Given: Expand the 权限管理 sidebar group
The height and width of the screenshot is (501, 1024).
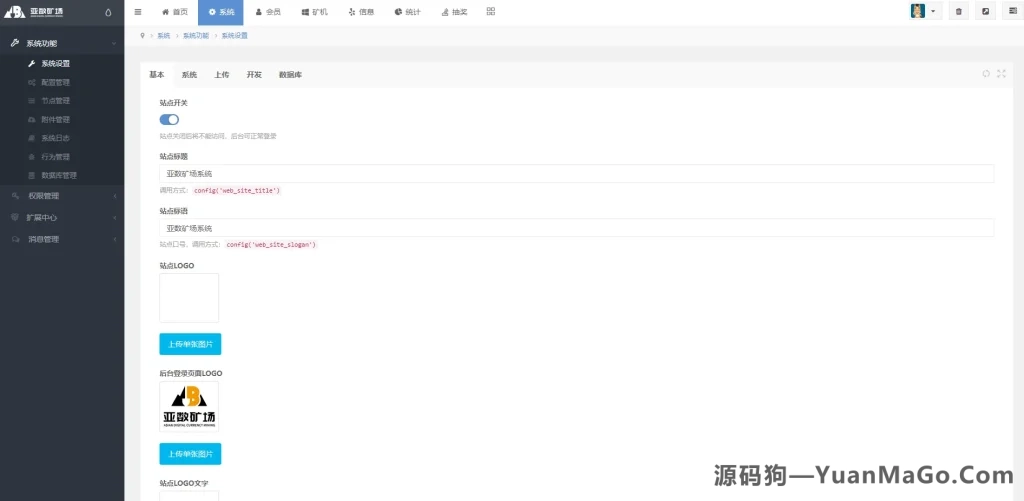Looking at the screenshot, I should [62, 195].
